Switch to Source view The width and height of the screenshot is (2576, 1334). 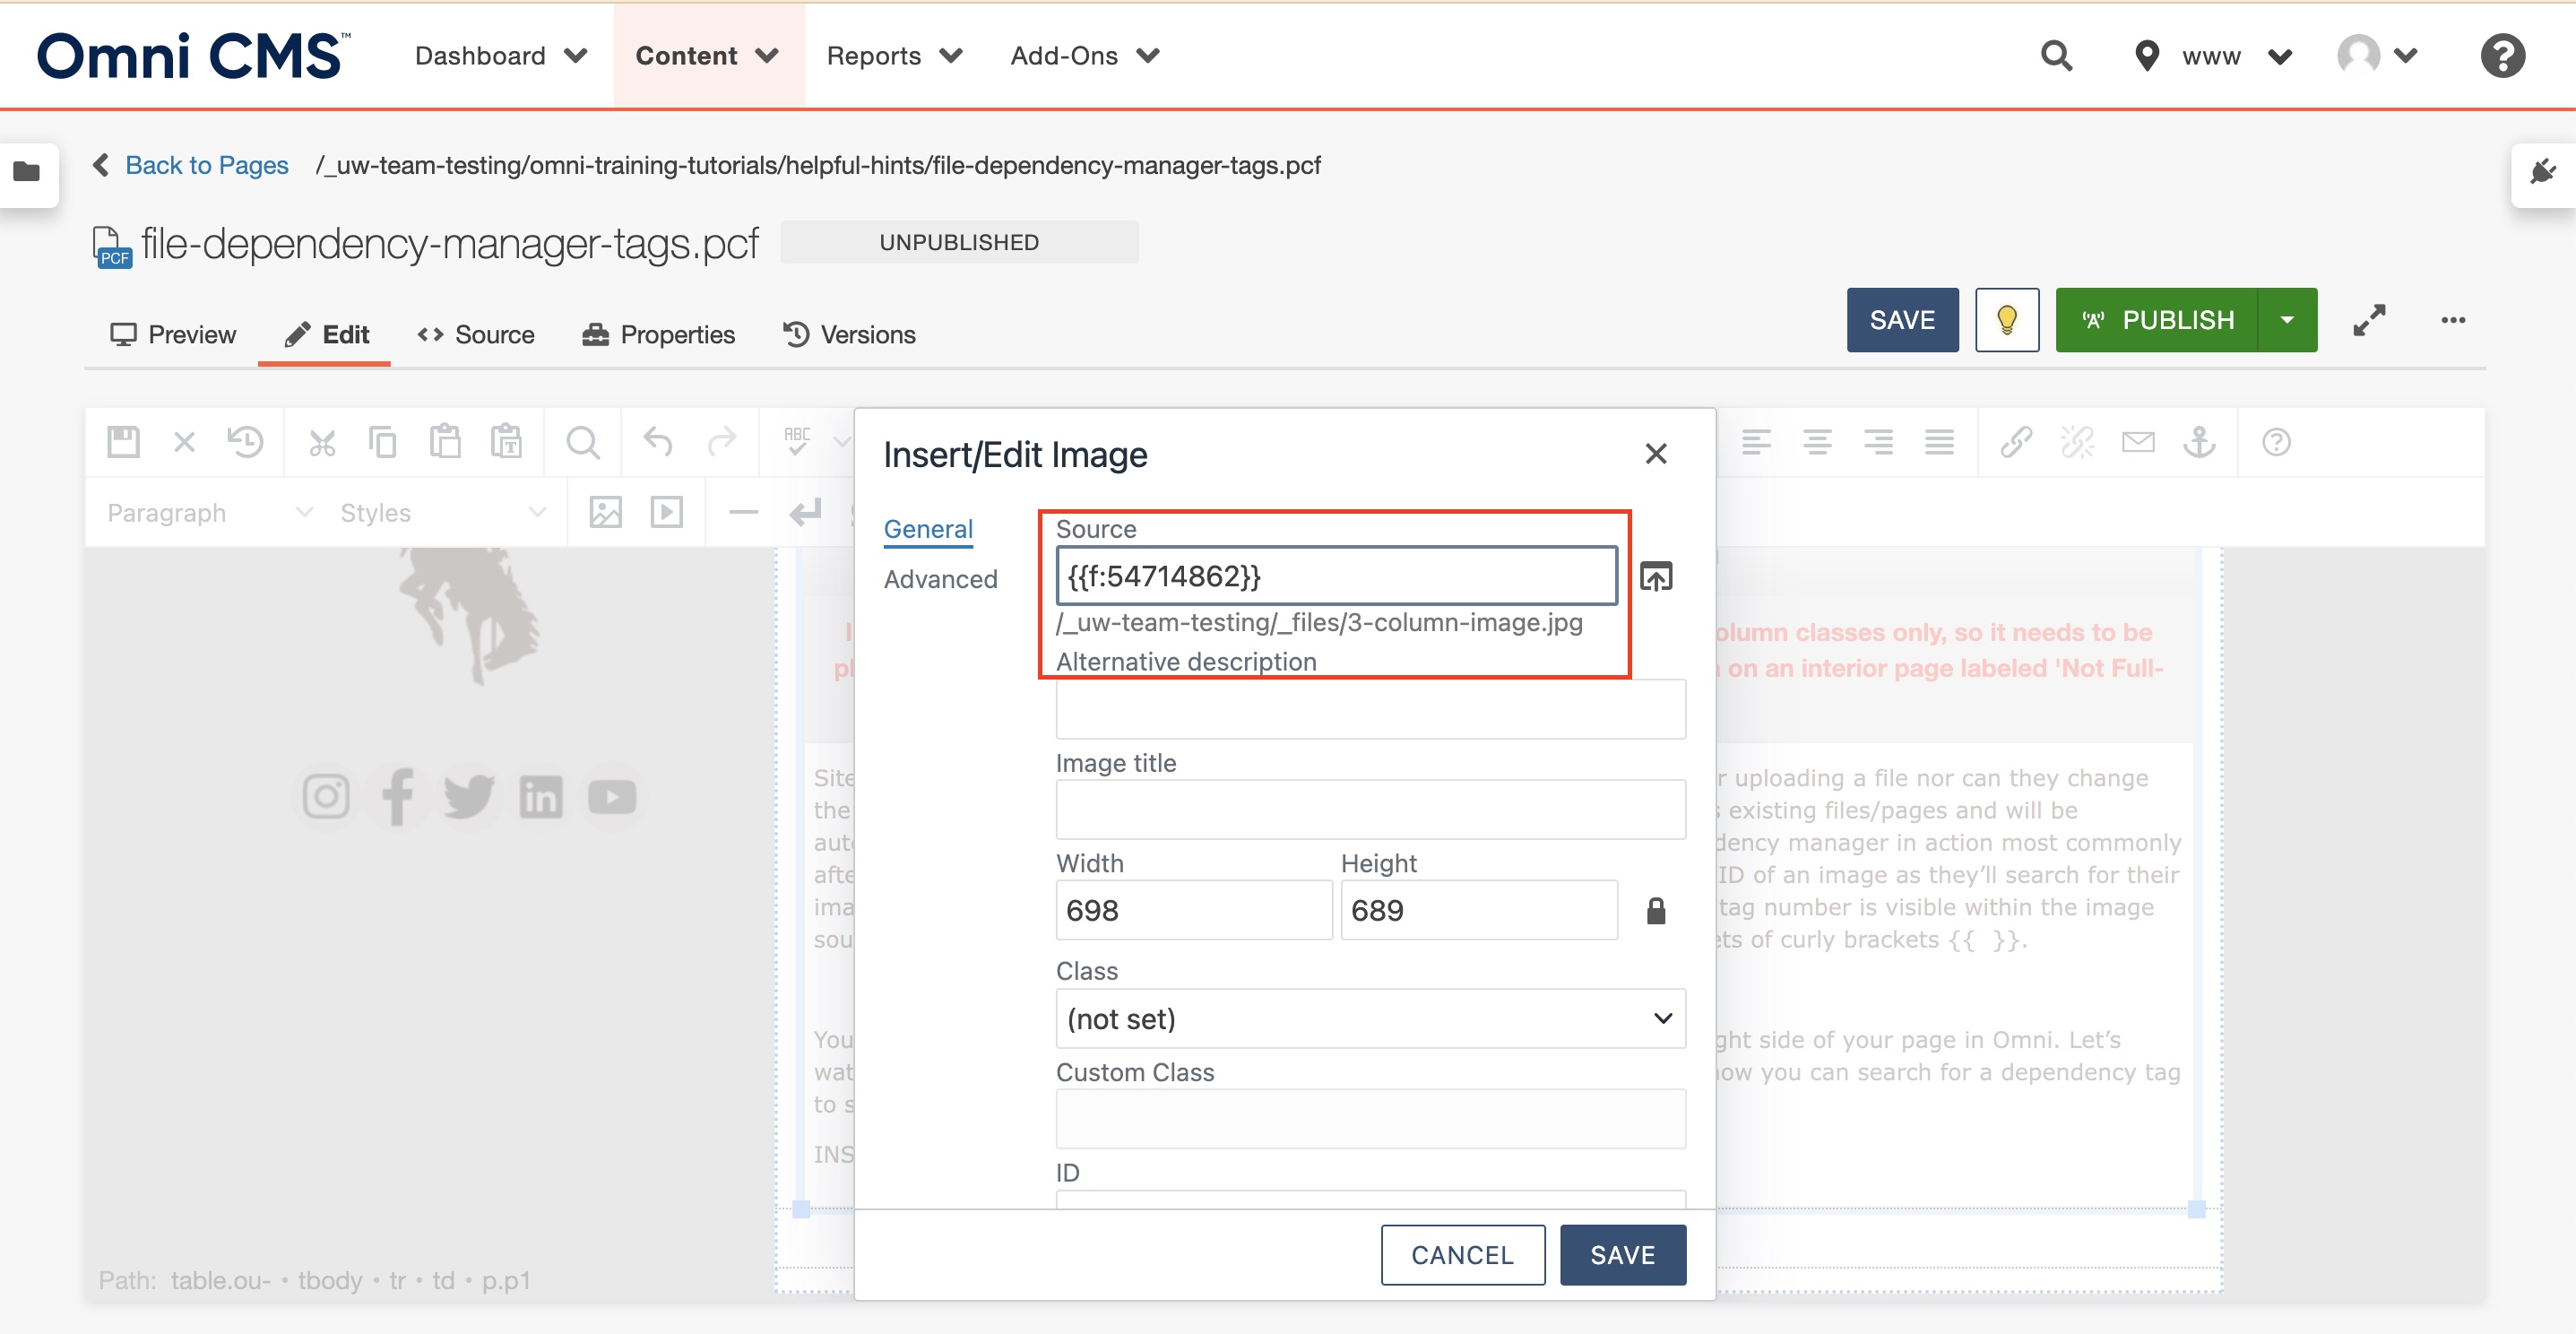(476, 332)
